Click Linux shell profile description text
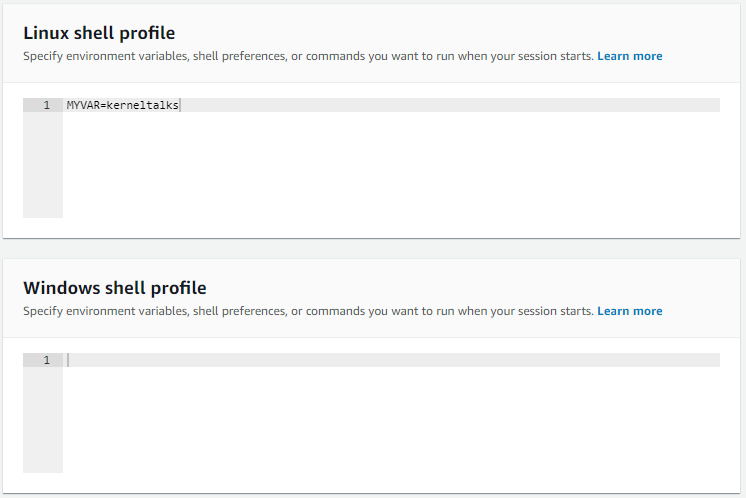The width and height of the screenshot is (746, 498). 308,56
